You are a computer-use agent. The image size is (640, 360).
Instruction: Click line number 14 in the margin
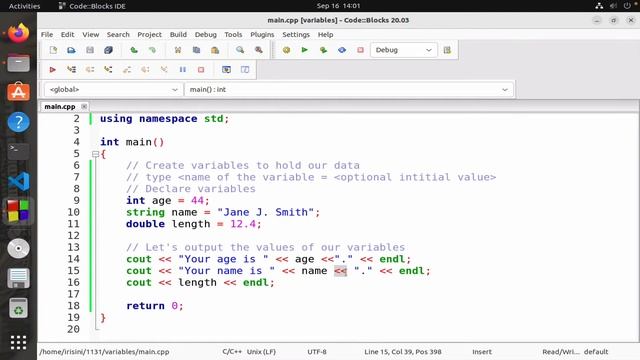(73, 259)
